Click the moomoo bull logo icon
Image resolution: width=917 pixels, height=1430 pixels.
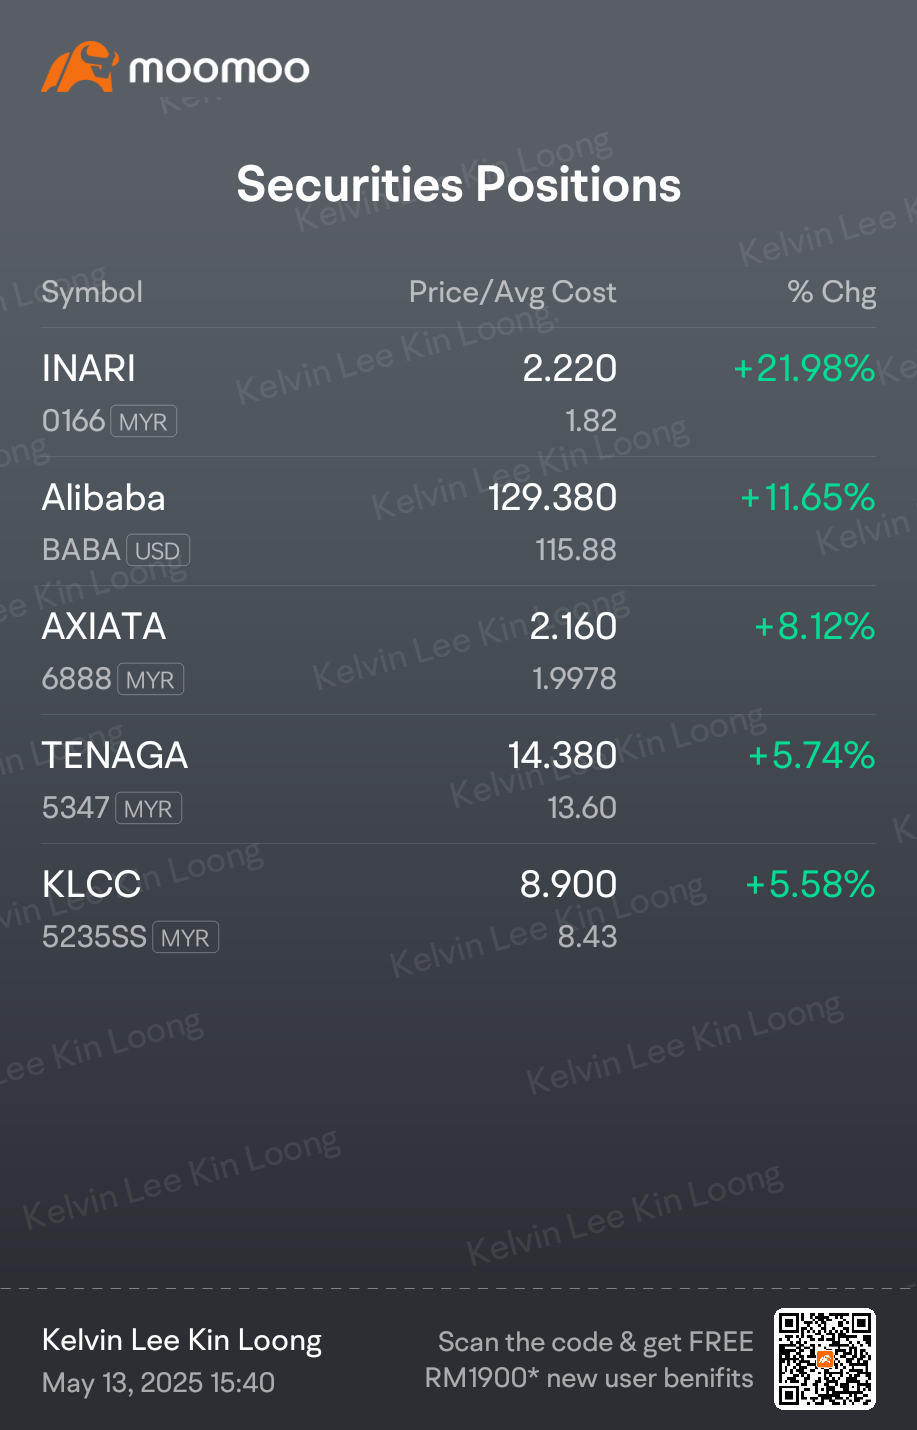coord(79,67)
